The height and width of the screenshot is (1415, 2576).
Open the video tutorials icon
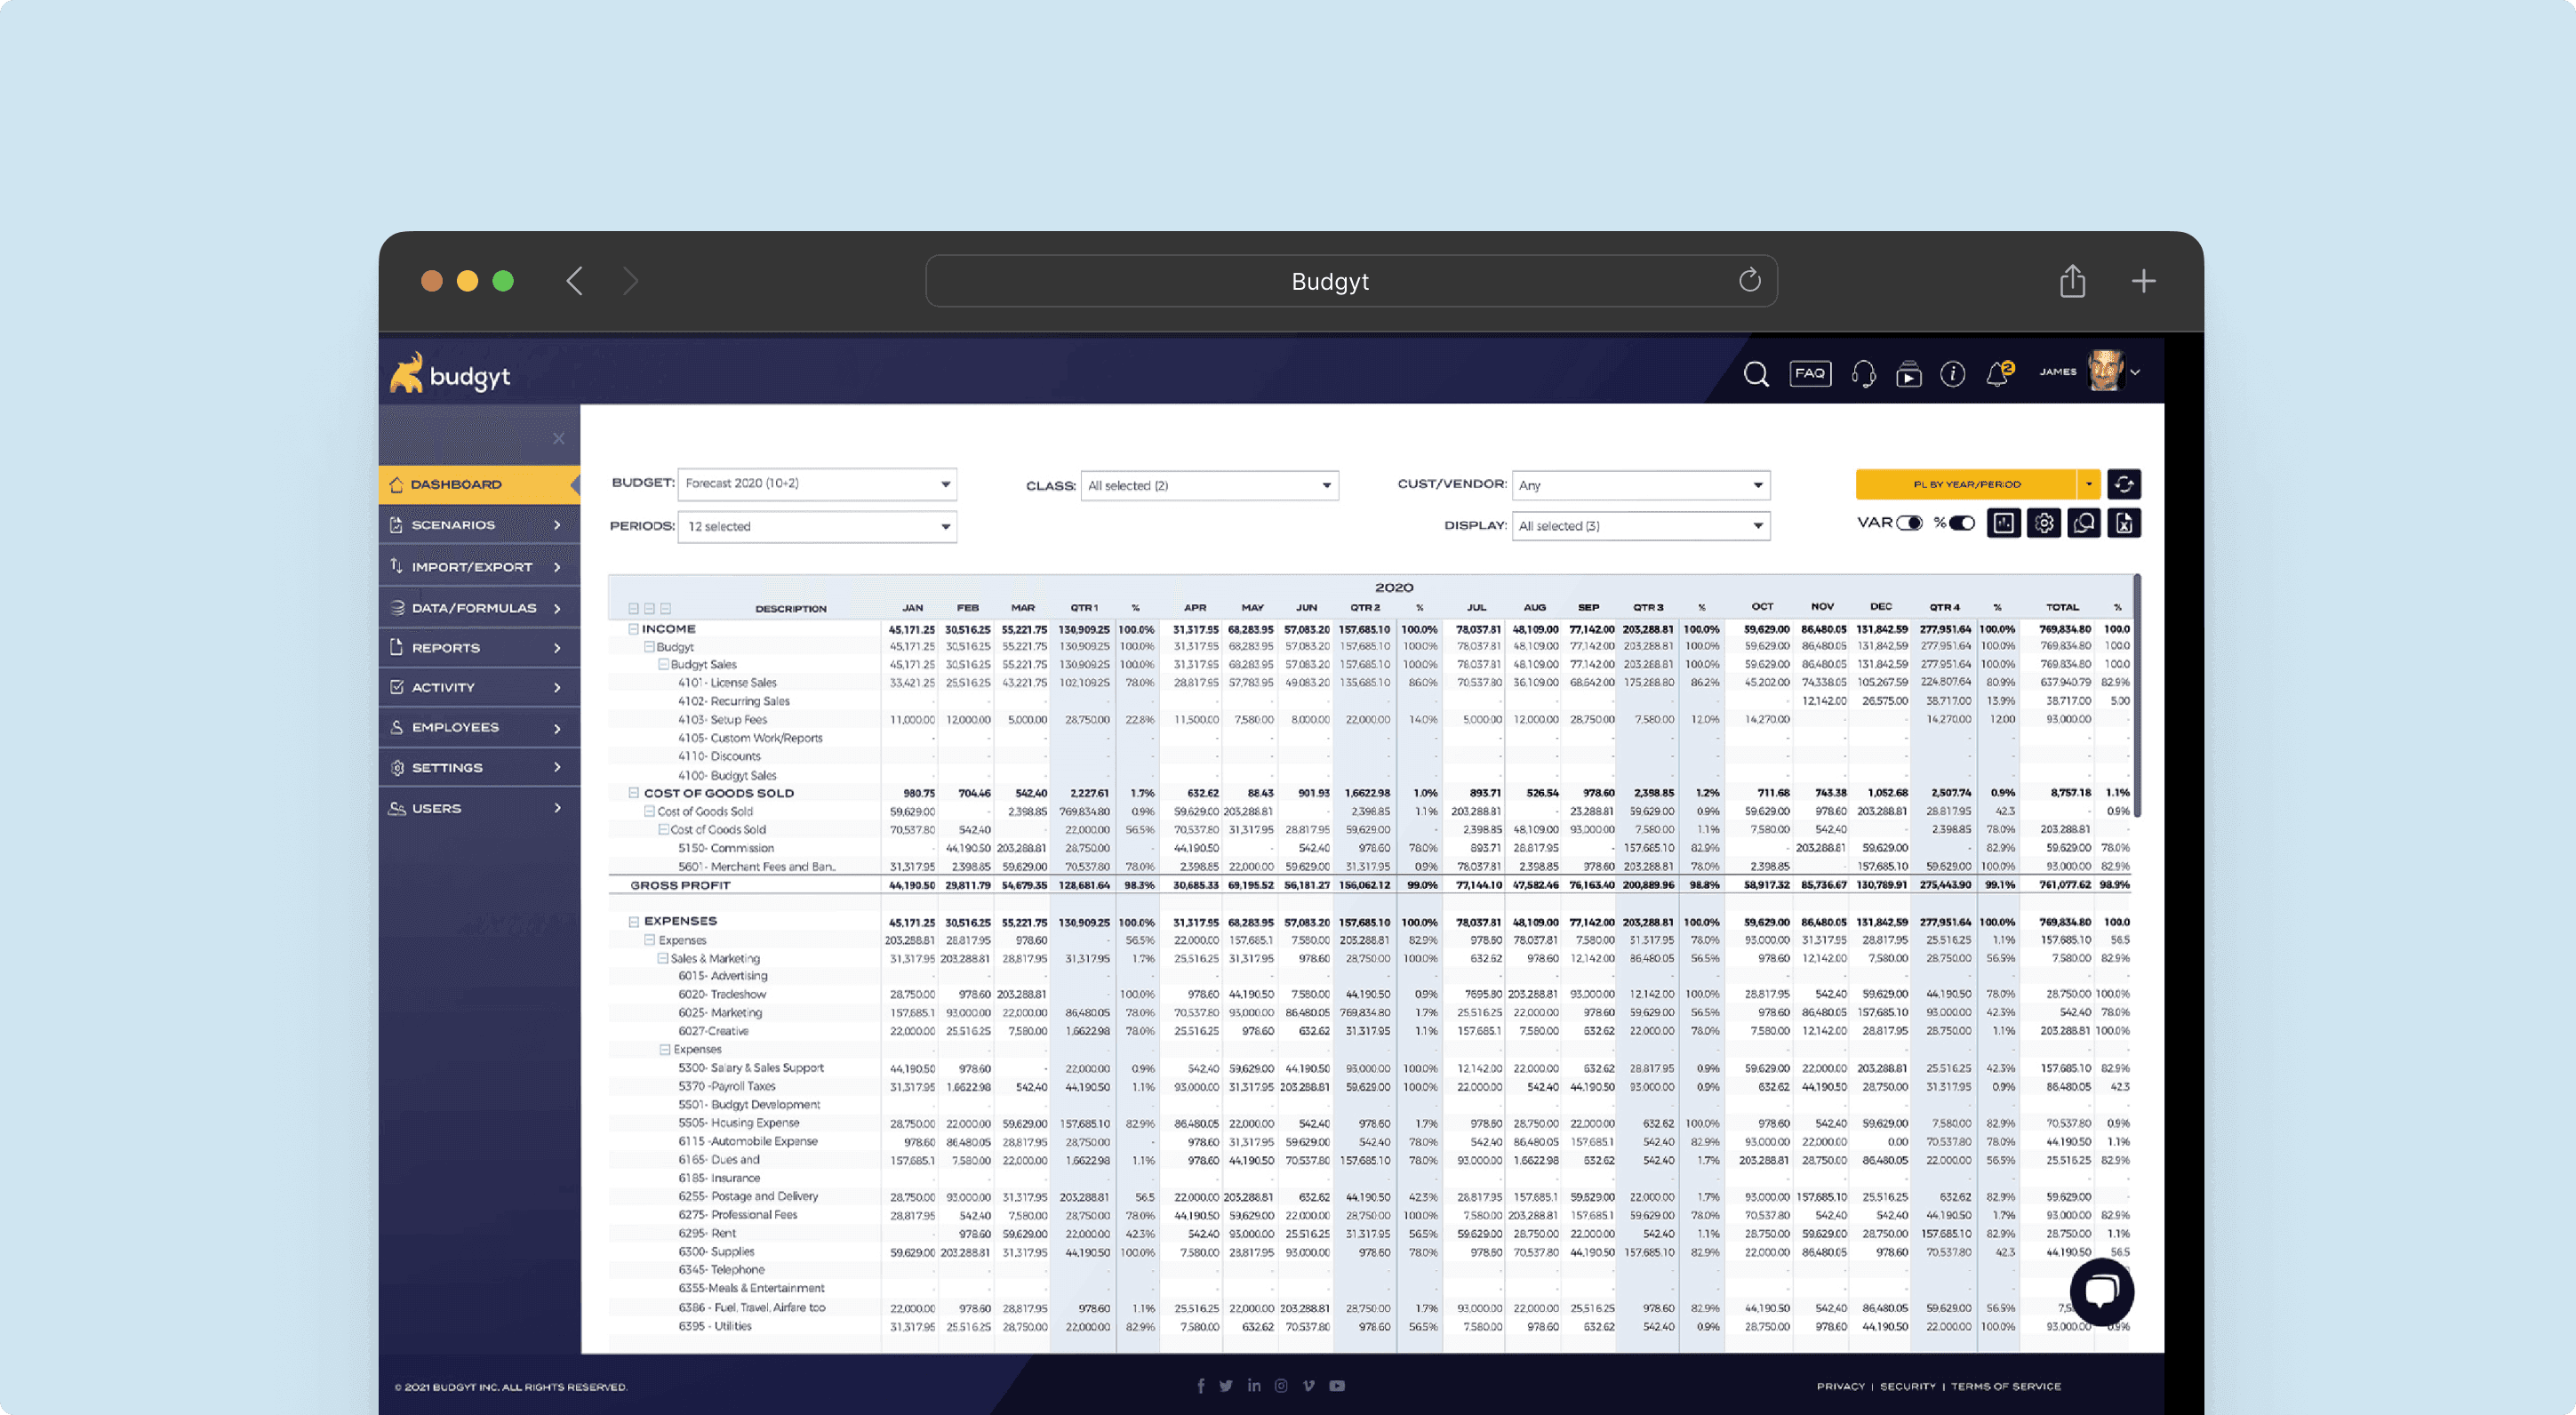(1908, 374)
